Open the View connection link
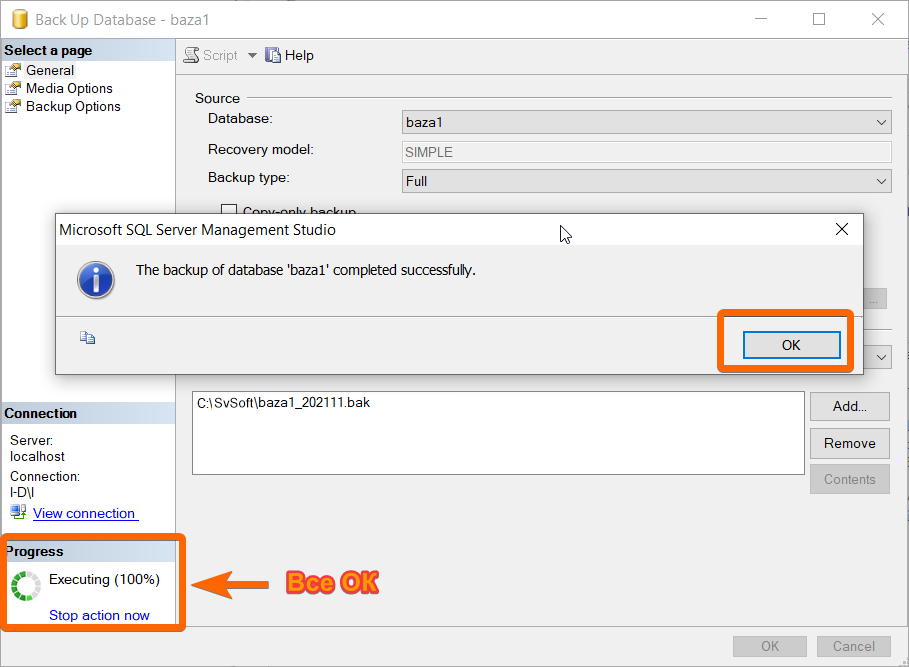The width and height of the screenshot is (909, 667). point(85,513)
